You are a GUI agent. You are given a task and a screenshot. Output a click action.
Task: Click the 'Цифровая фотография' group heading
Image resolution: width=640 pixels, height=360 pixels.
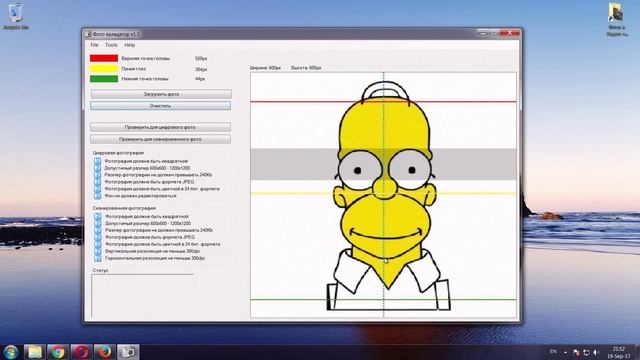(118, 153)
